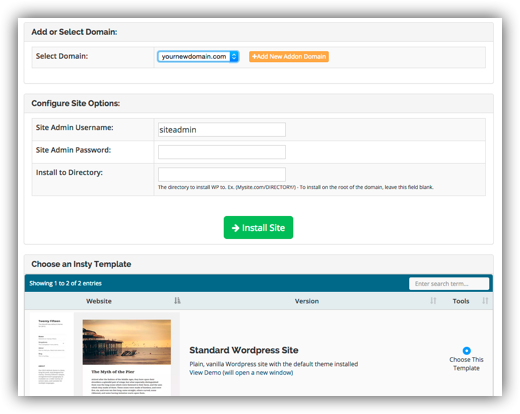Open the View Demo link
Screen dimensions: 520x414
click(x=241, y=373)
